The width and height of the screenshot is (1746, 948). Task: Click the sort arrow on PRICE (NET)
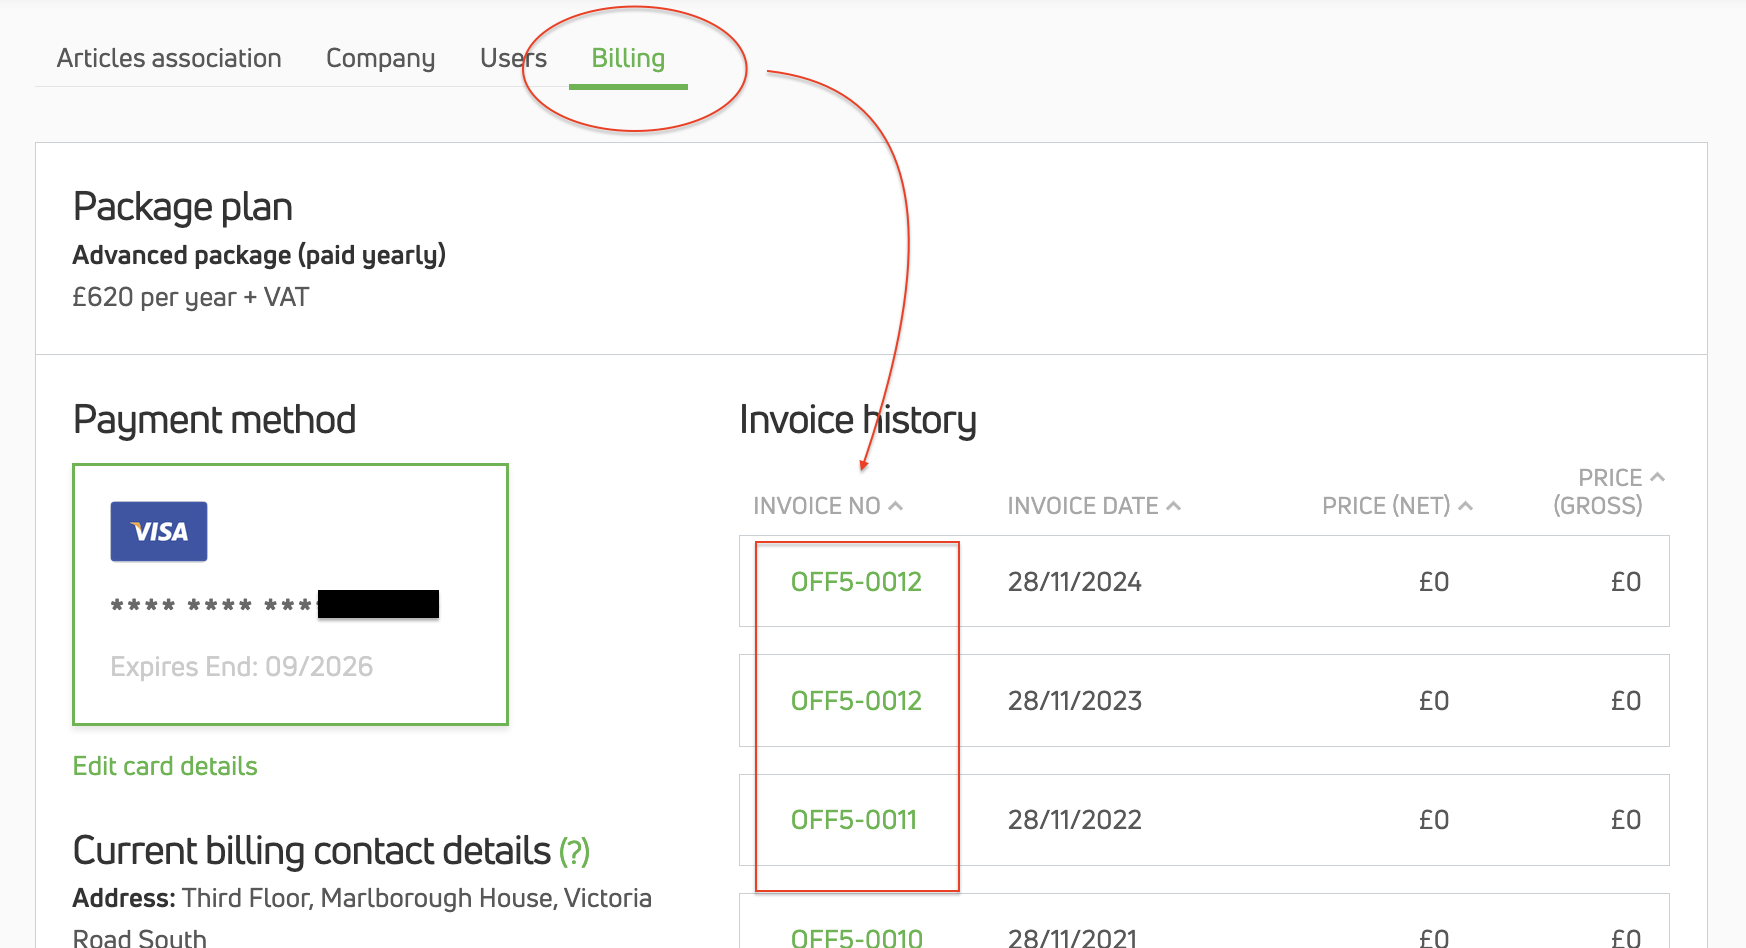click(x=1464, y=505)
